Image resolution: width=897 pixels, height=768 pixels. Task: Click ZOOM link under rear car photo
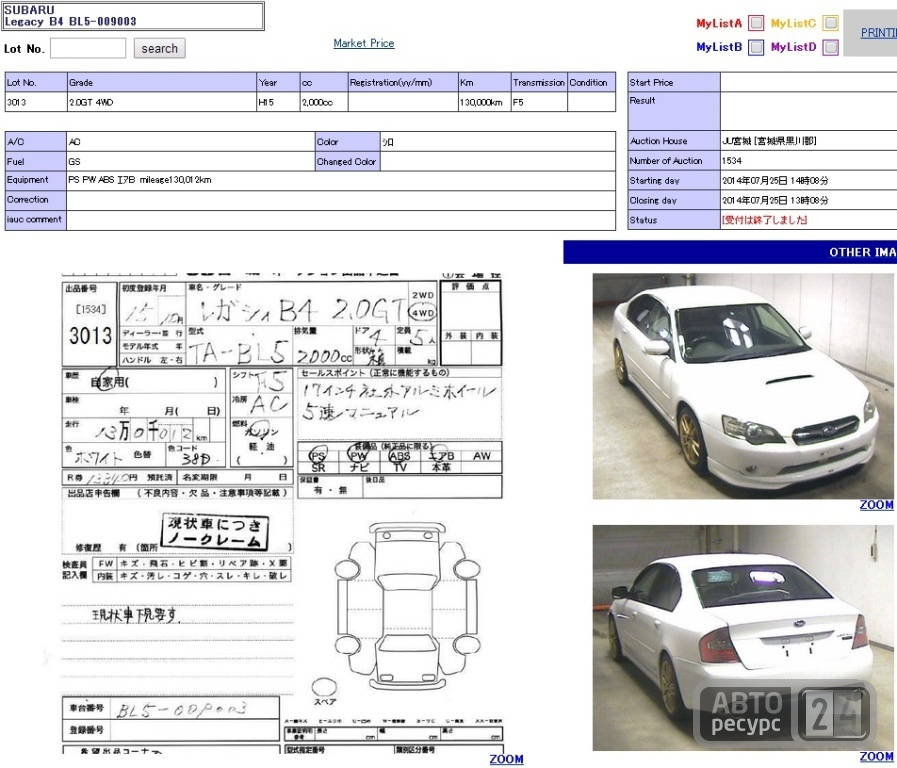coord(876,757)
